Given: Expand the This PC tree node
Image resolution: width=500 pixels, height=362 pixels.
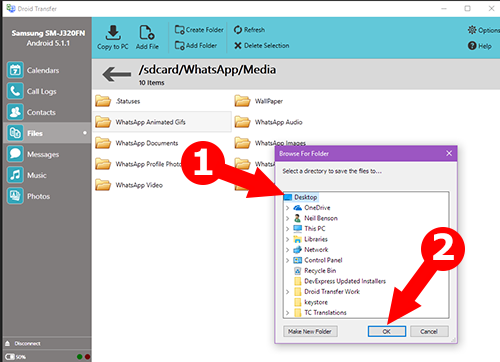Looking at the screenshot, I should click(287, 229).
